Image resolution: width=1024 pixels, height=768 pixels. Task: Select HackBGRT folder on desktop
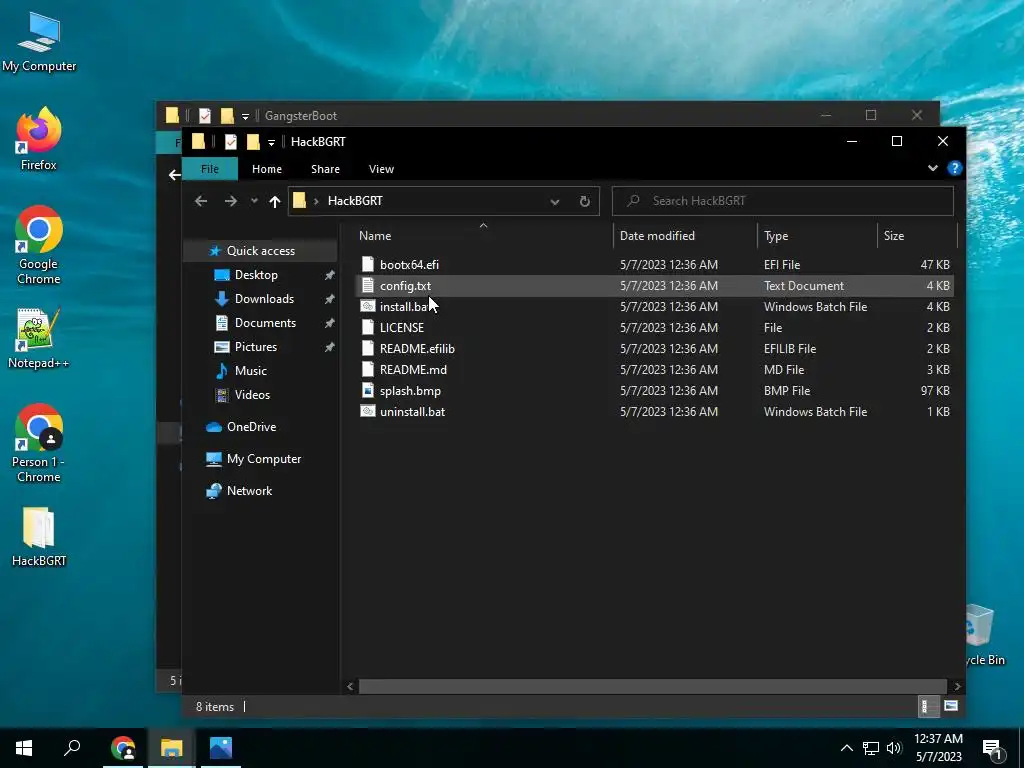39,537
